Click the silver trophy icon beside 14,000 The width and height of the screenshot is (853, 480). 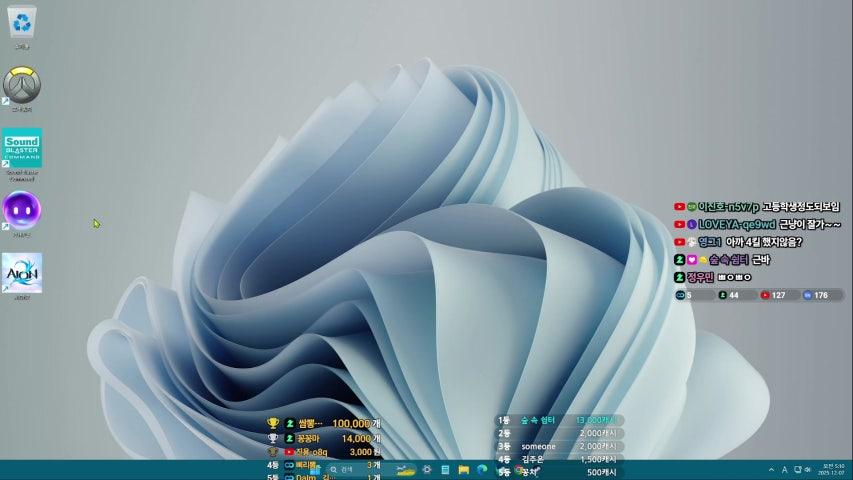(x=273, y=438)
